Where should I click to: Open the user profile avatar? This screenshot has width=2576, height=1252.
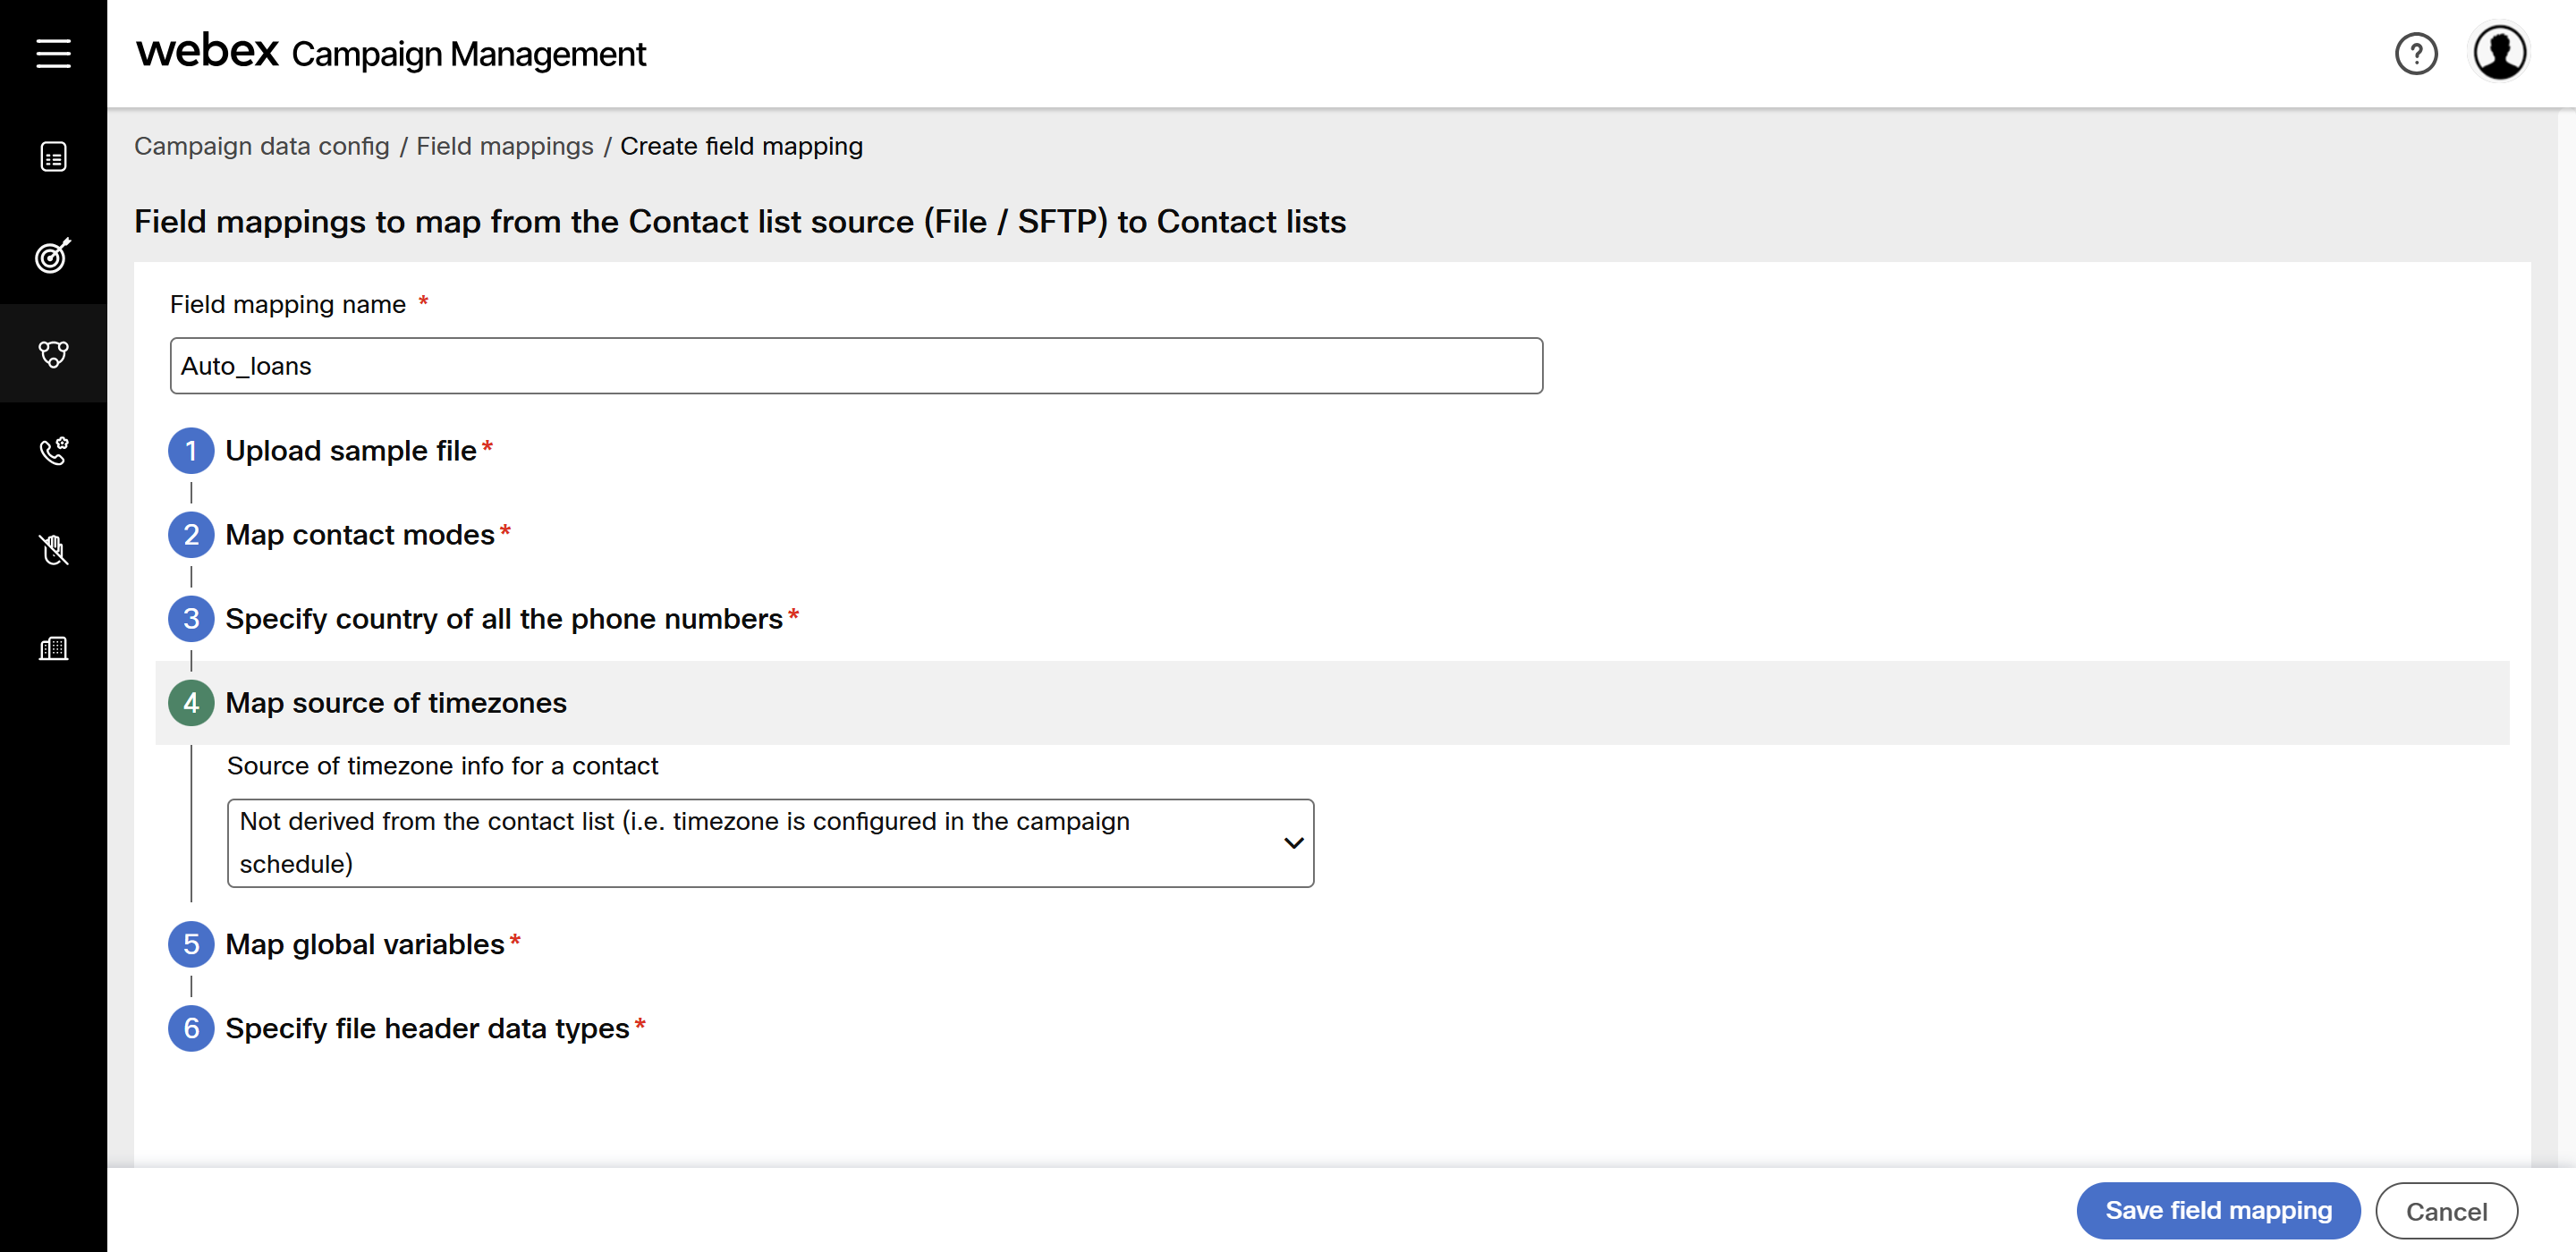click(x=2498, y=53)
